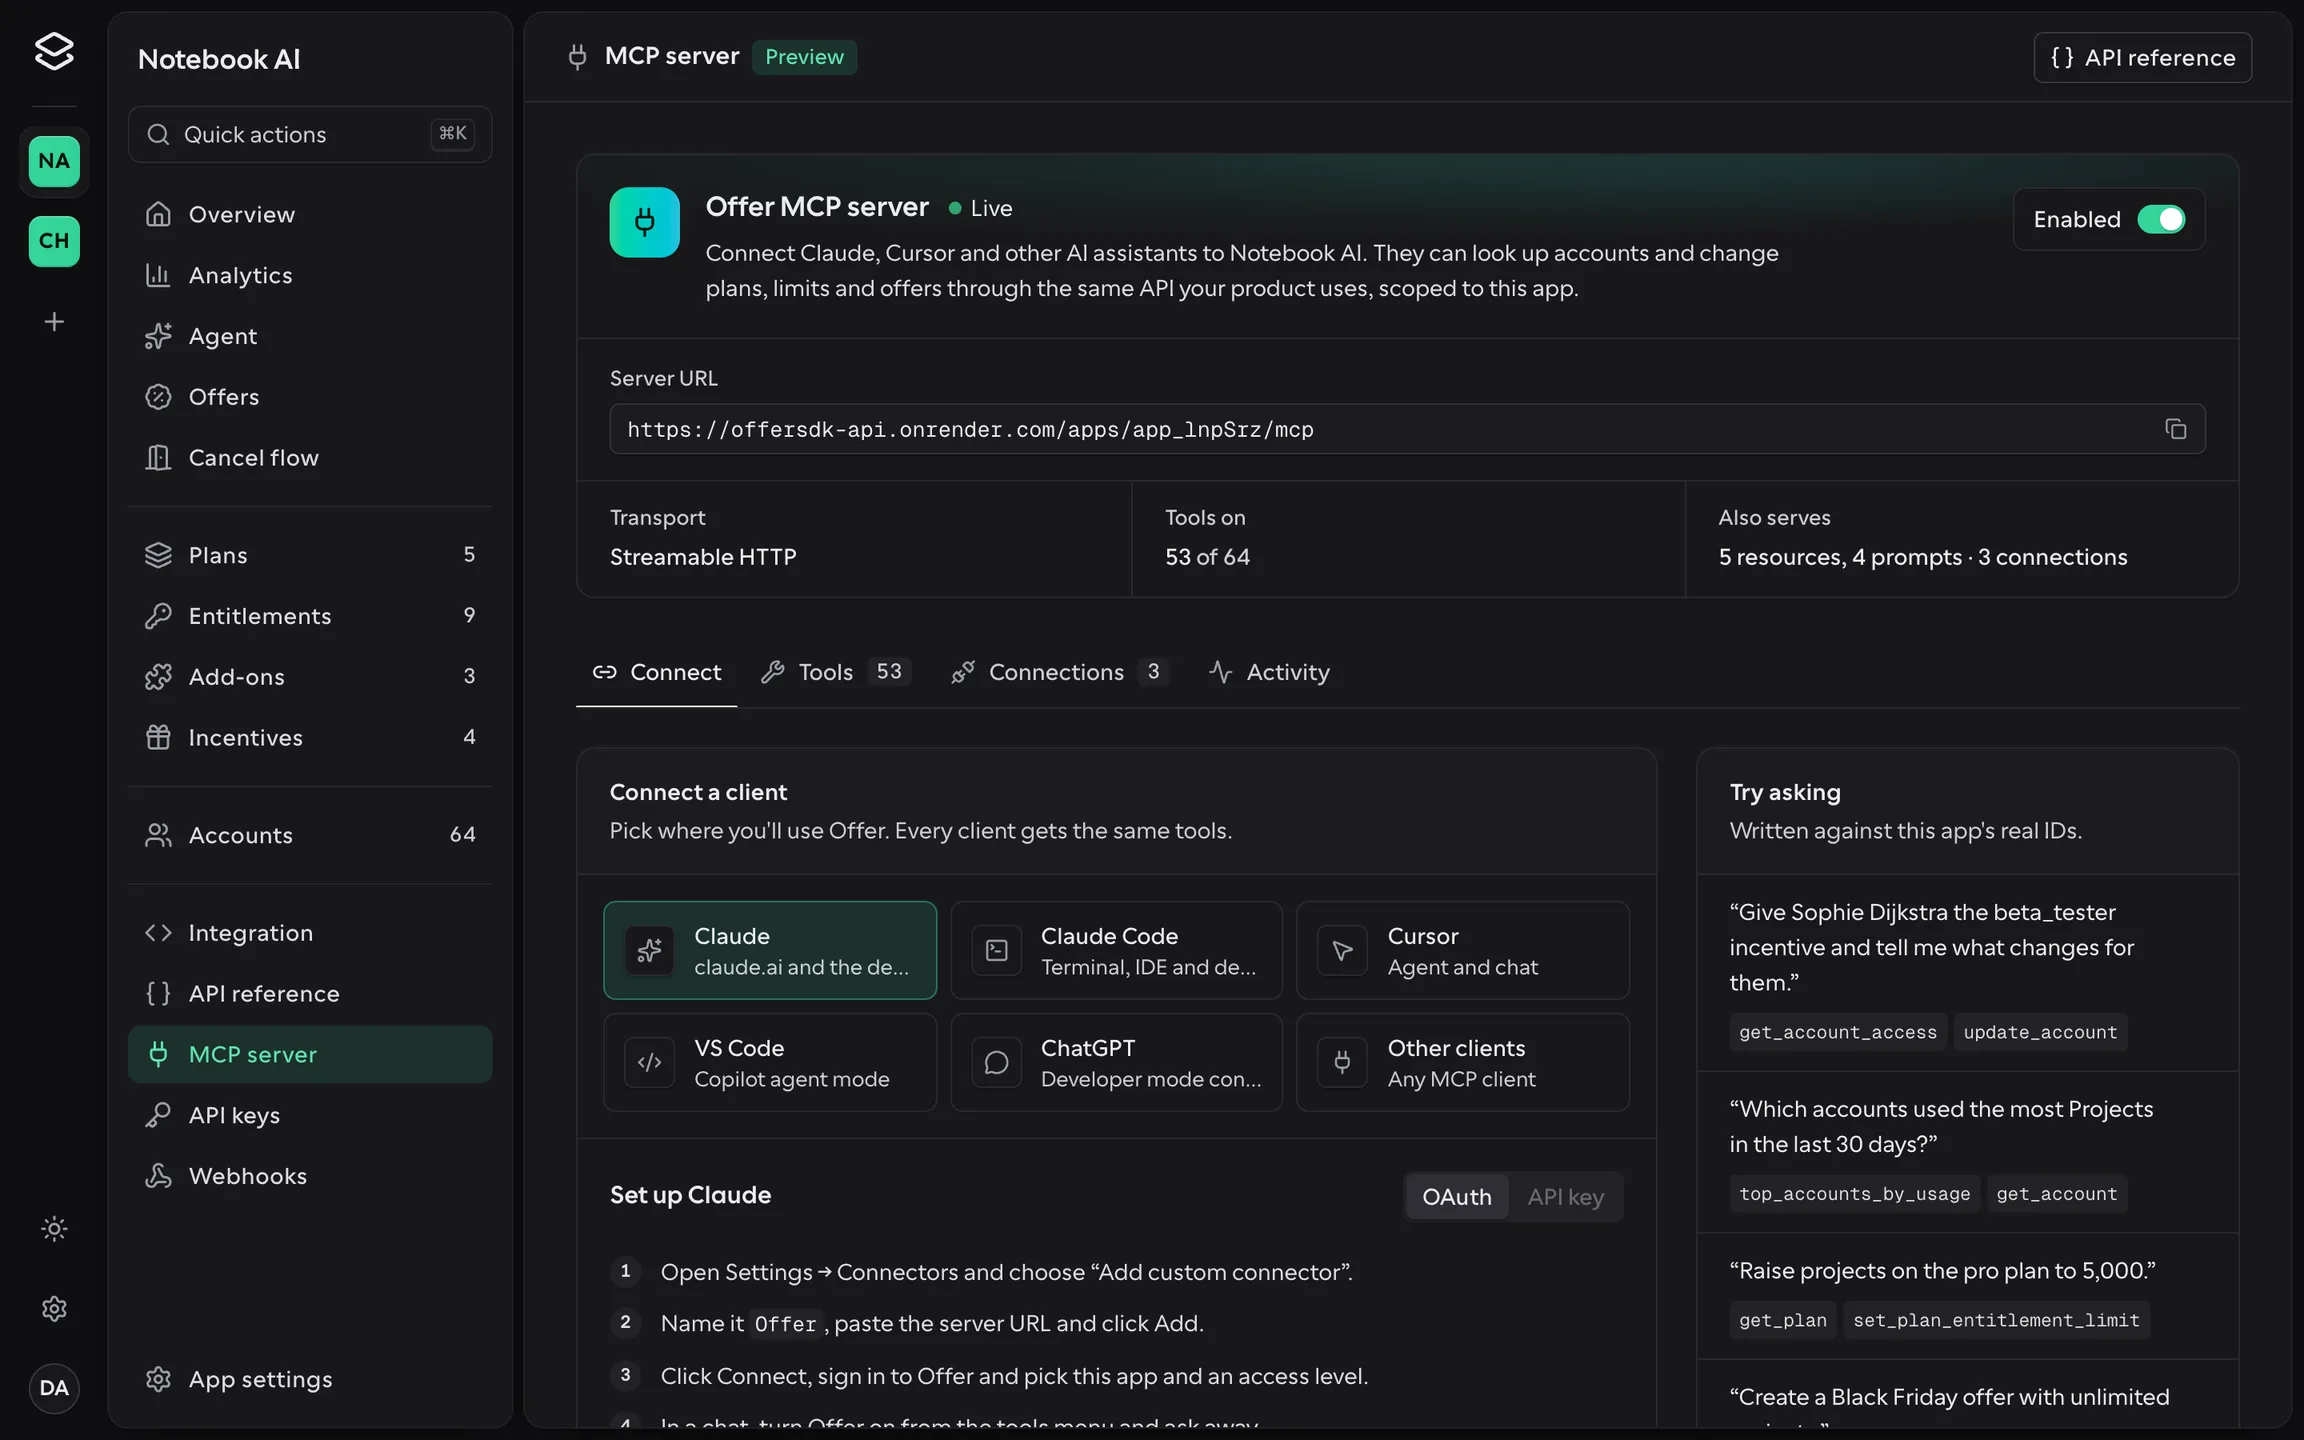Switch to the Connections tab

click(x=1060, y=672)
